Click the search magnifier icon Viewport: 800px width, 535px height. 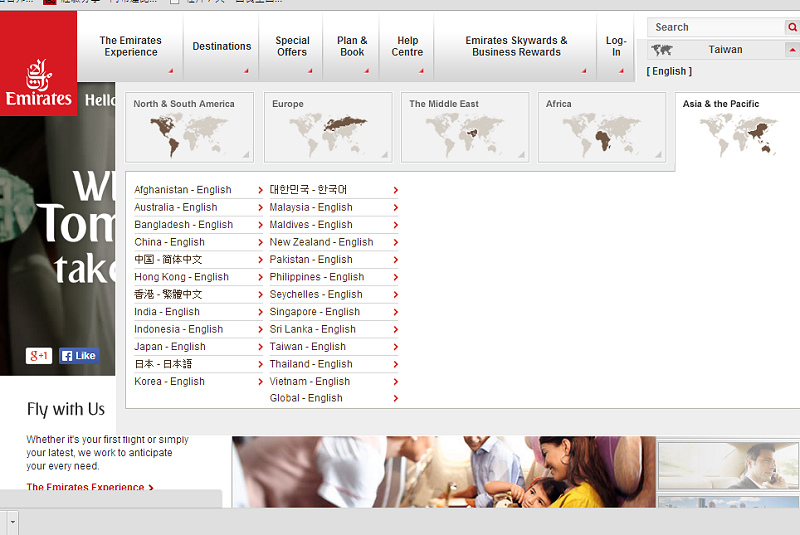coord(792,27)
